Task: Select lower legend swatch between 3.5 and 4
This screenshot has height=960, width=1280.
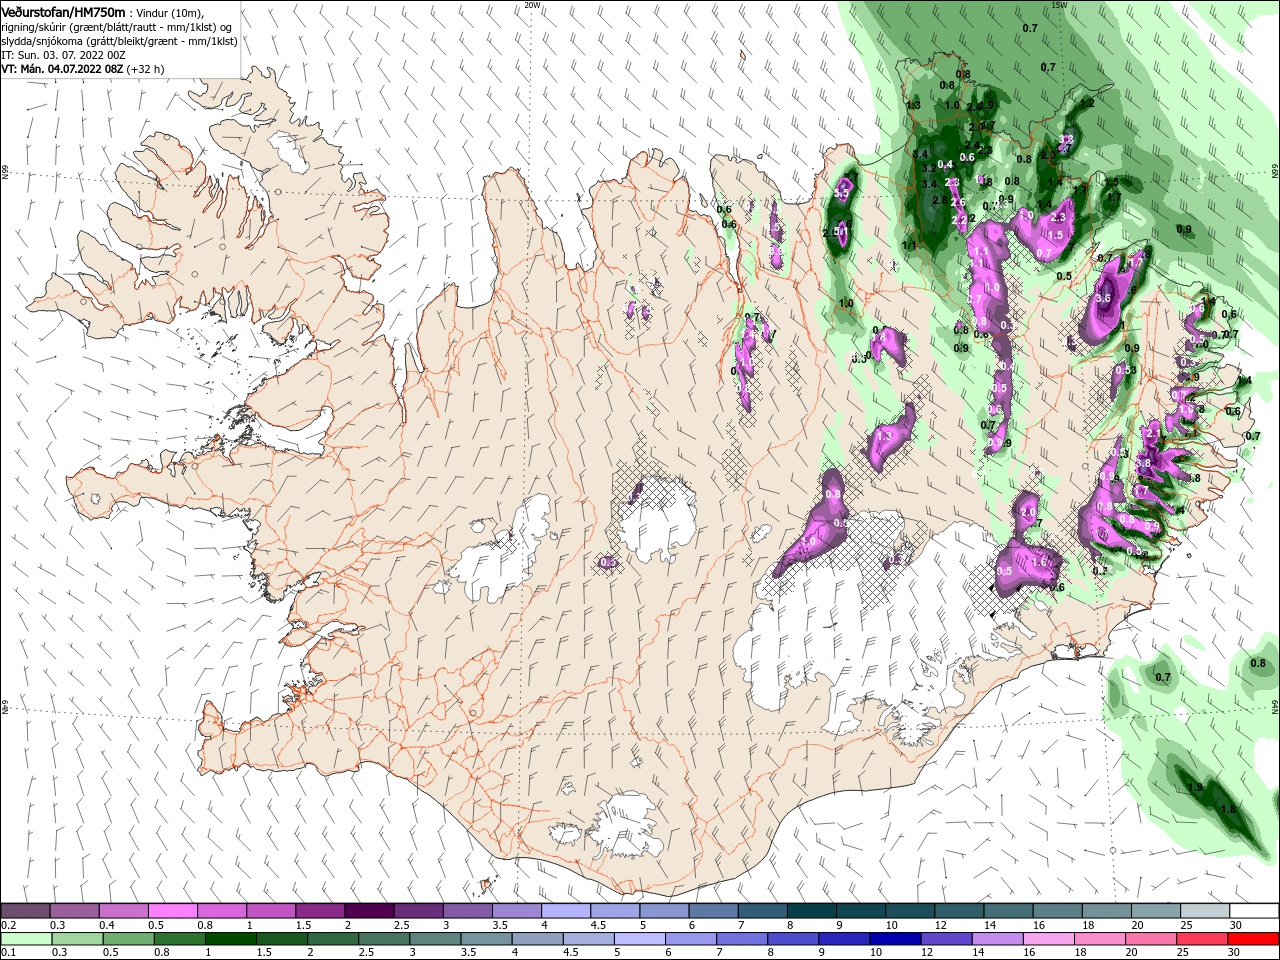Action: (x=485, y=939)
